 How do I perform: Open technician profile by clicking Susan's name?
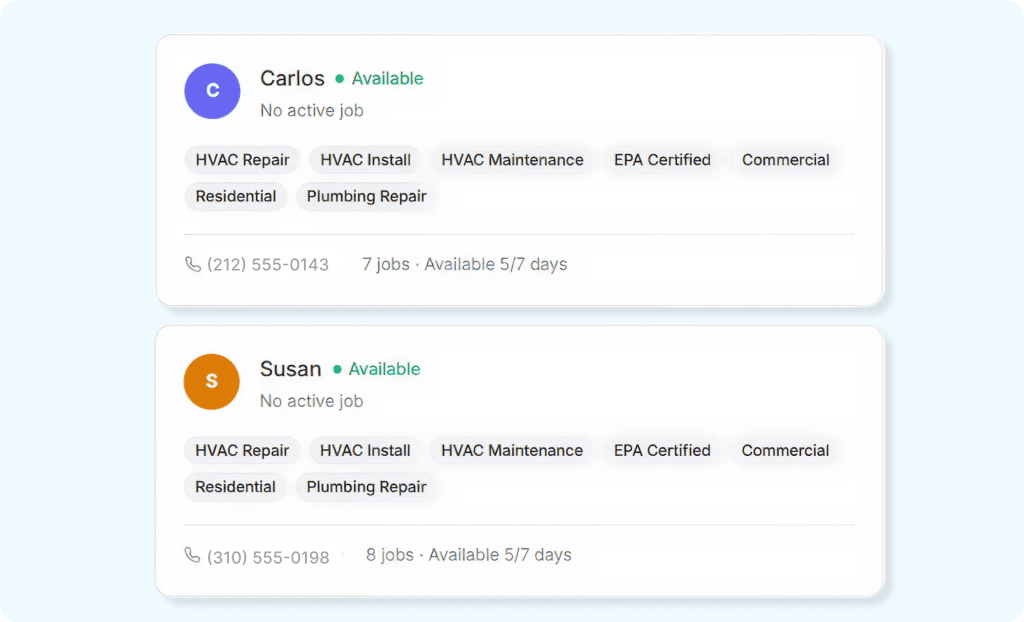click(290, 369)
